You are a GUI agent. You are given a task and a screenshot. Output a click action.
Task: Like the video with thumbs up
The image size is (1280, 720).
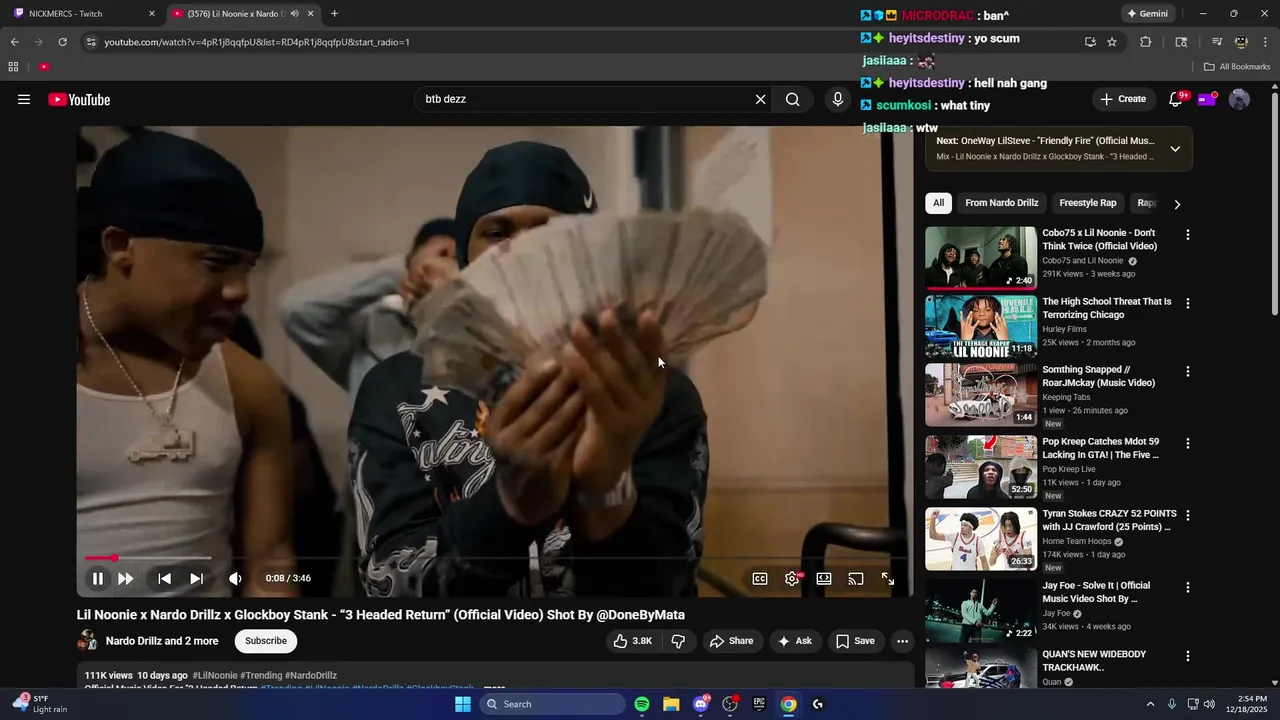[x=633, y=641]
